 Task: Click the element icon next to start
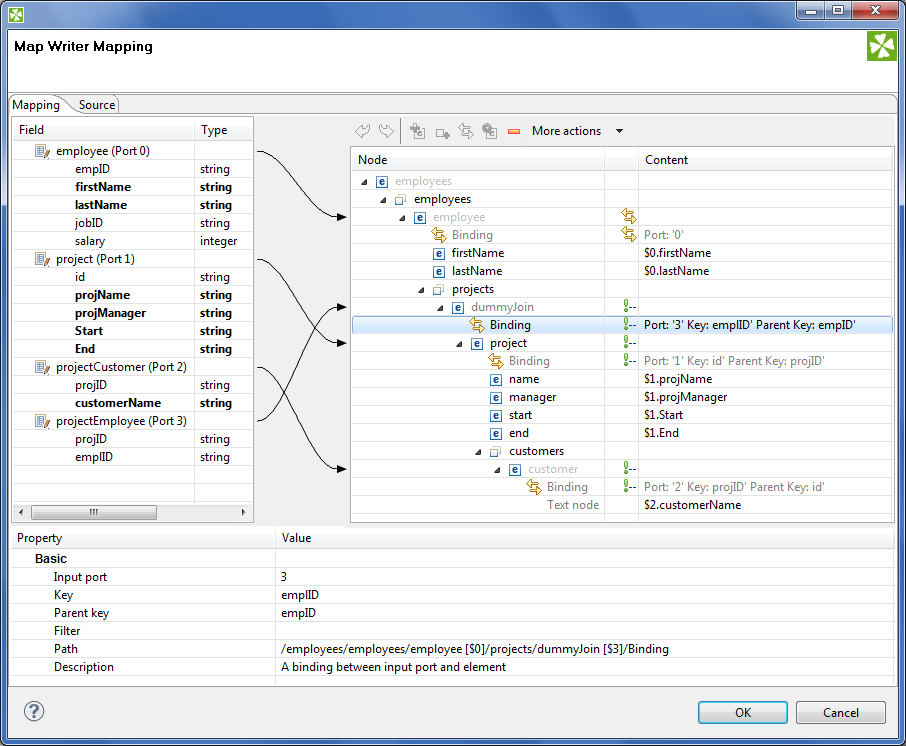[x=496, y=415]
